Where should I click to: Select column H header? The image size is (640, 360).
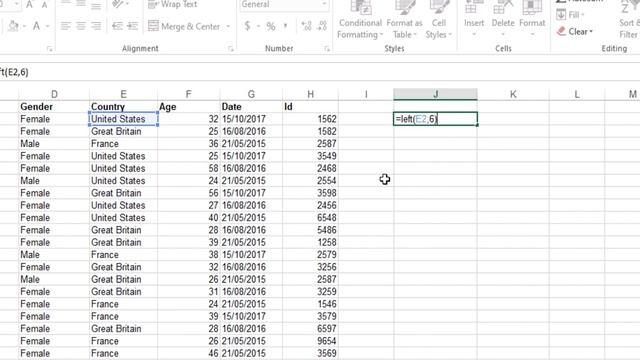[x=310, y=94]
